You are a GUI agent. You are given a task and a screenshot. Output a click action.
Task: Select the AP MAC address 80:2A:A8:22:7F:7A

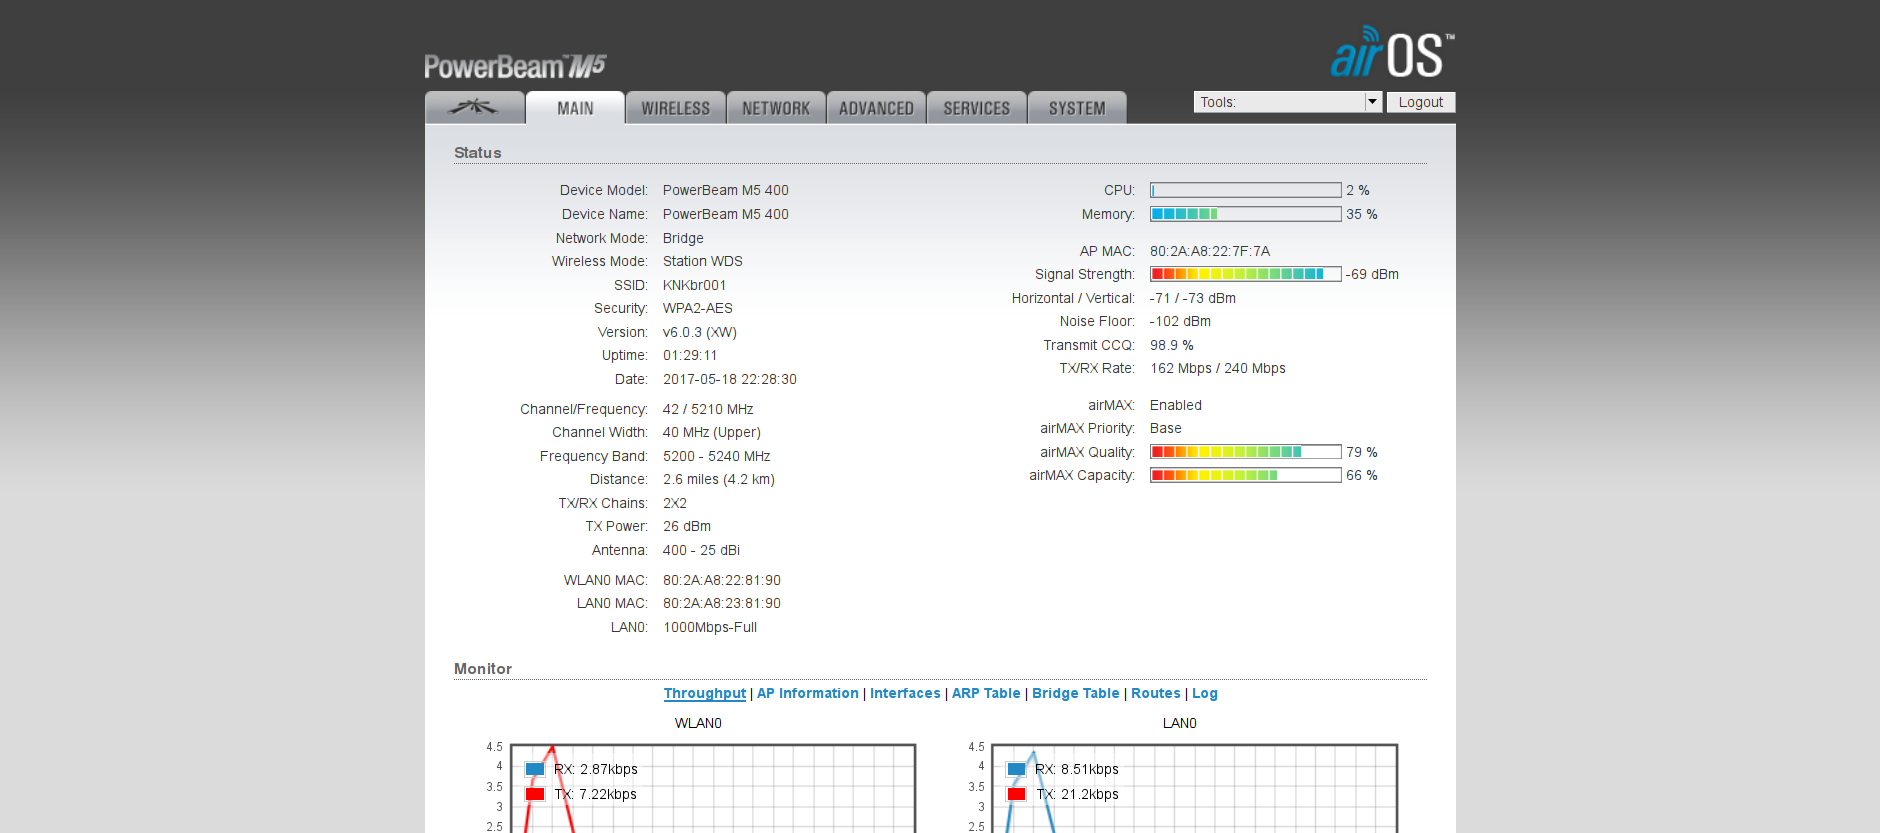click(x=1210, y=251)
